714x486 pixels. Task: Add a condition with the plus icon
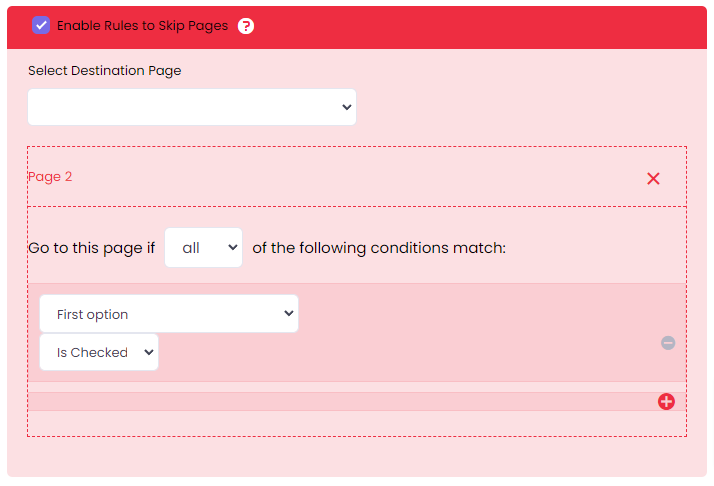coord(667,401)
